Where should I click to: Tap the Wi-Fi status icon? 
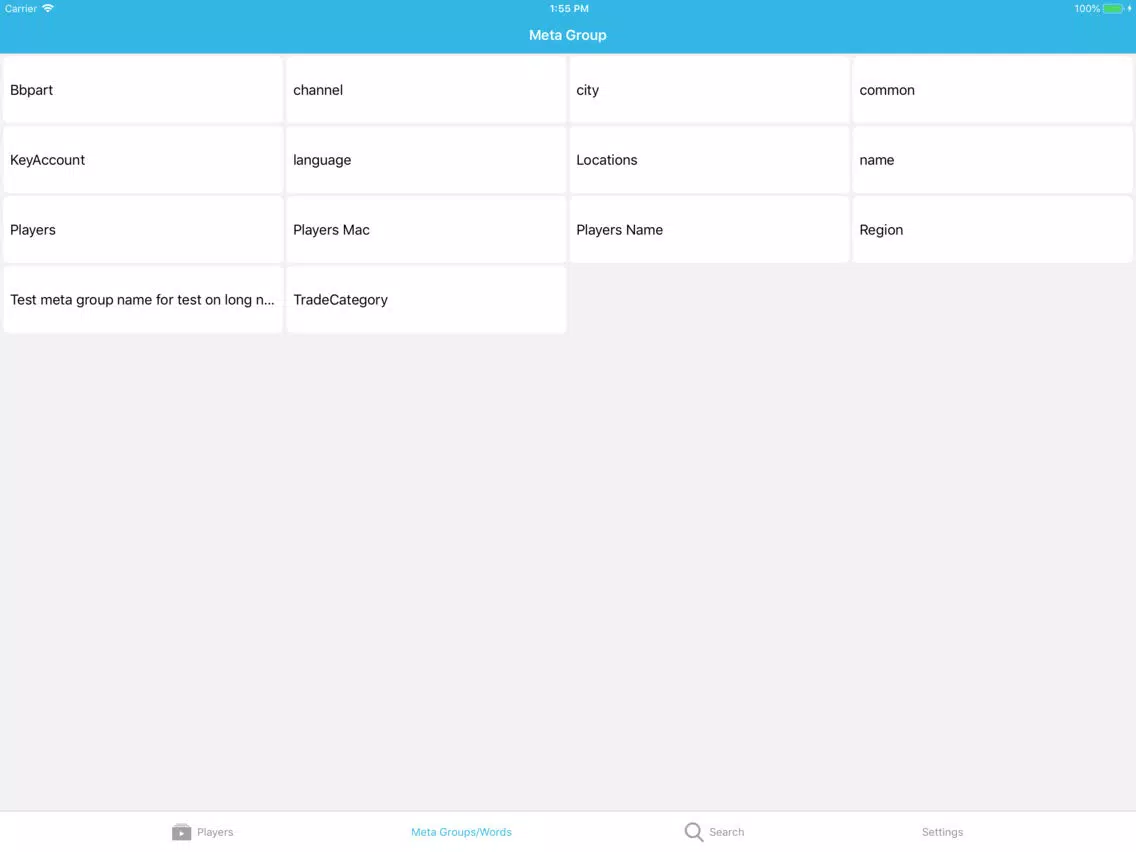(x=48, y=9)
